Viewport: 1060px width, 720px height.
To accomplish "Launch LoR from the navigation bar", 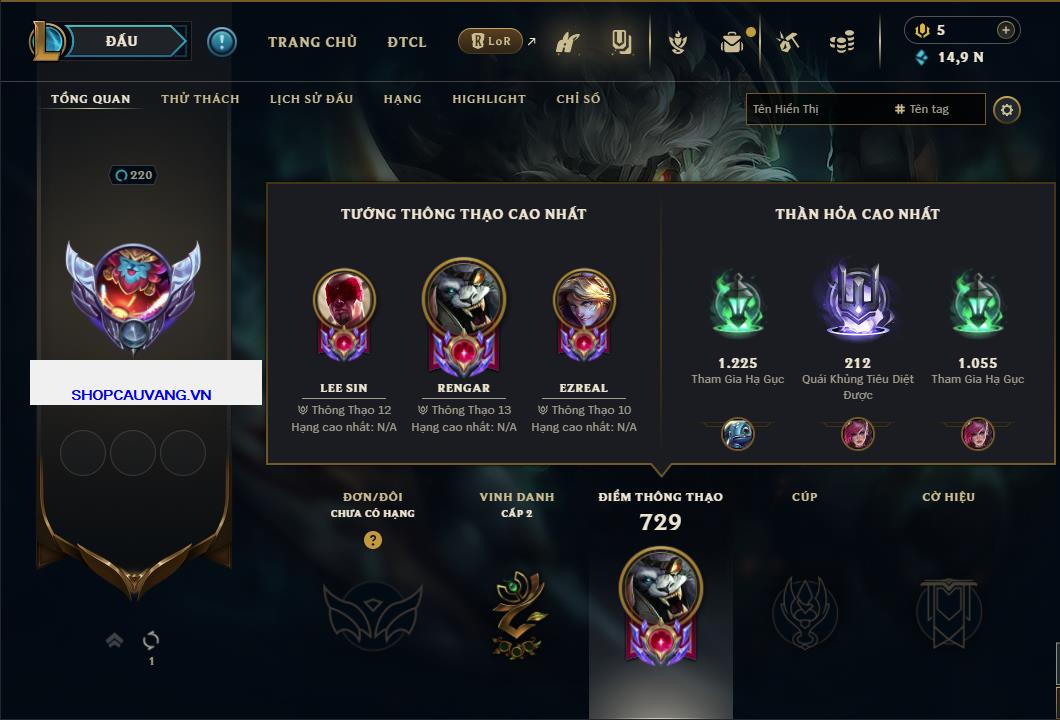I will coord(490,41).
